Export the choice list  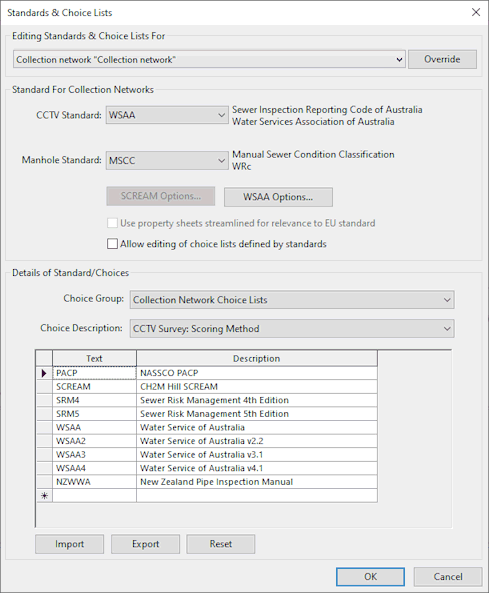coord(145,544)
